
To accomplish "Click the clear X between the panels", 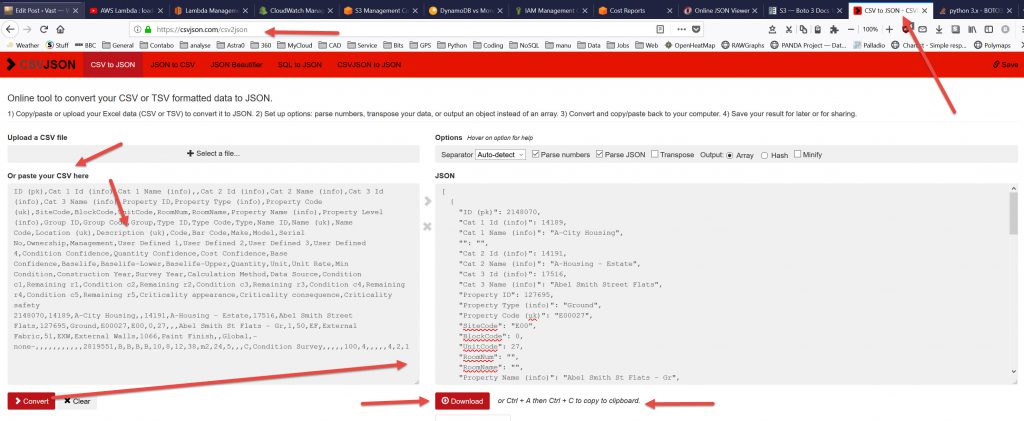I will (x=427, y=227).
